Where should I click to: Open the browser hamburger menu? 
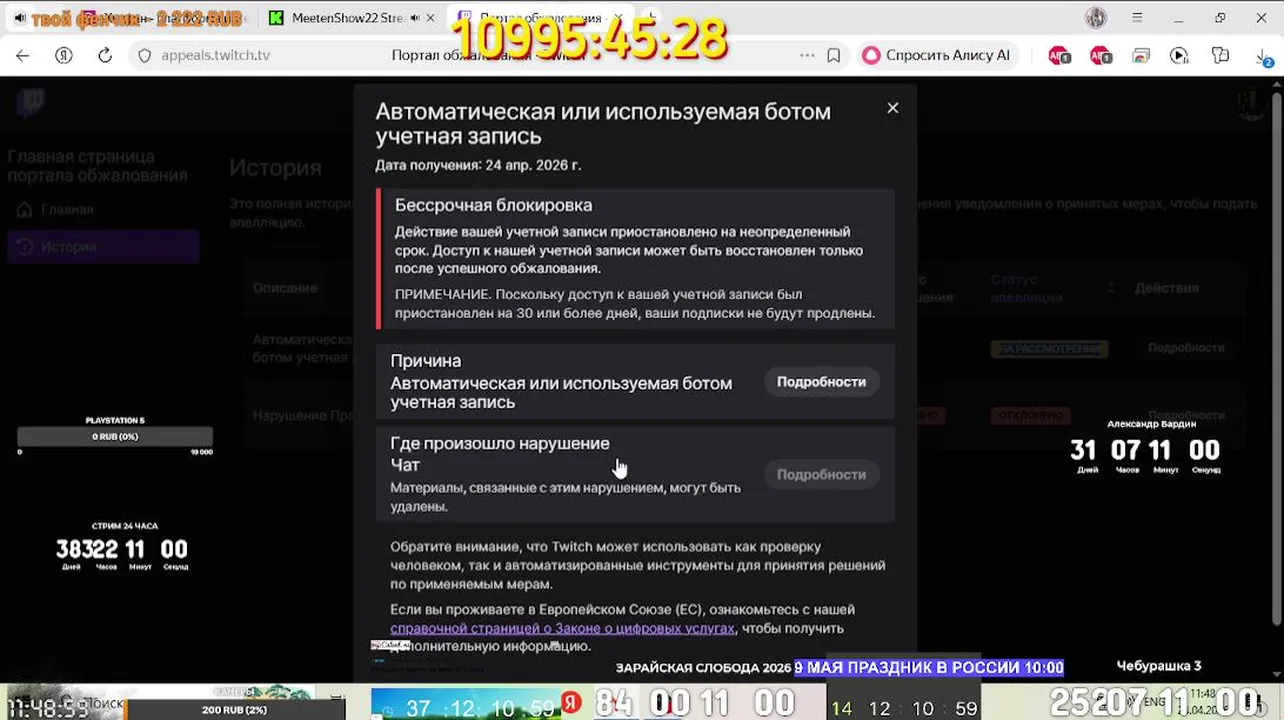(1137, 18)
